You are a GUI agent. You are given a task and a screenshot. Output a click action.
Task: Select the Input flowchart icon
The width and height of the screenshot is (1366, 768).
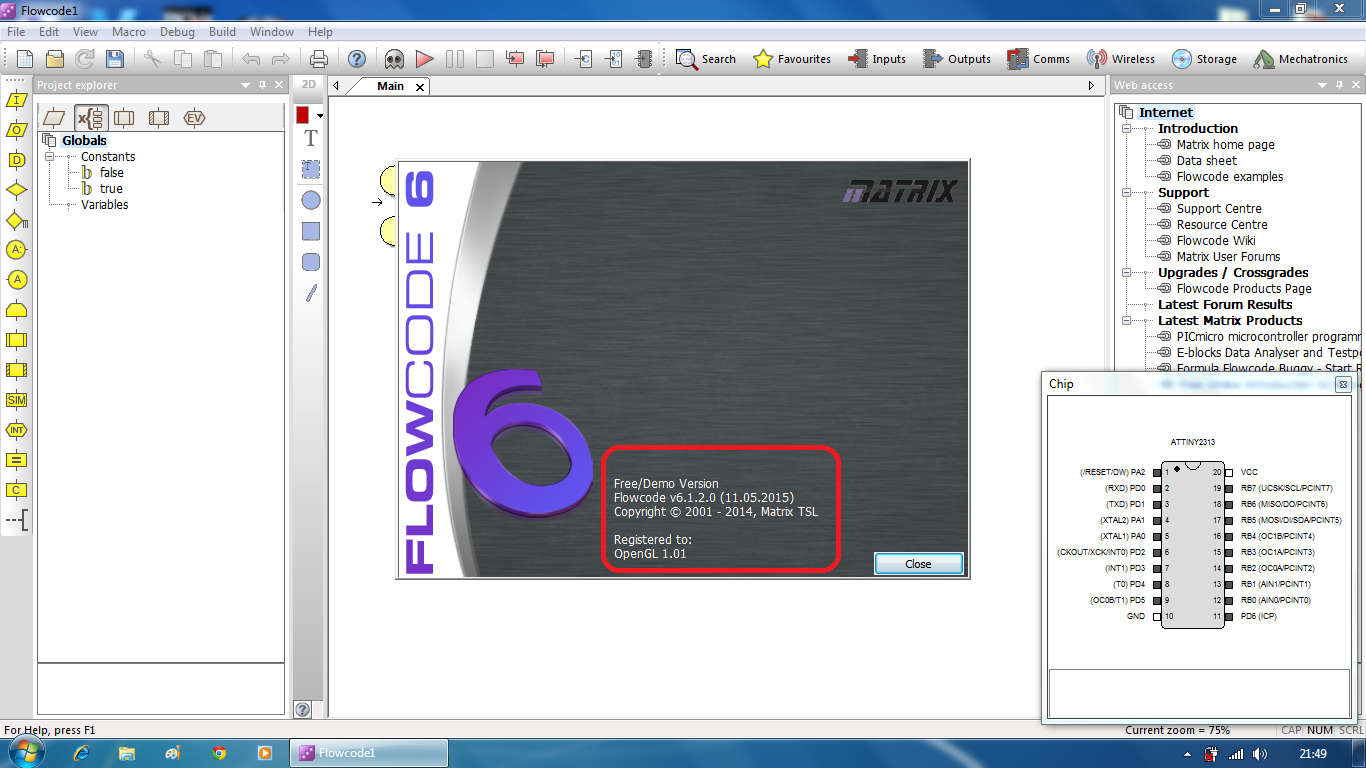pos(16,100)
